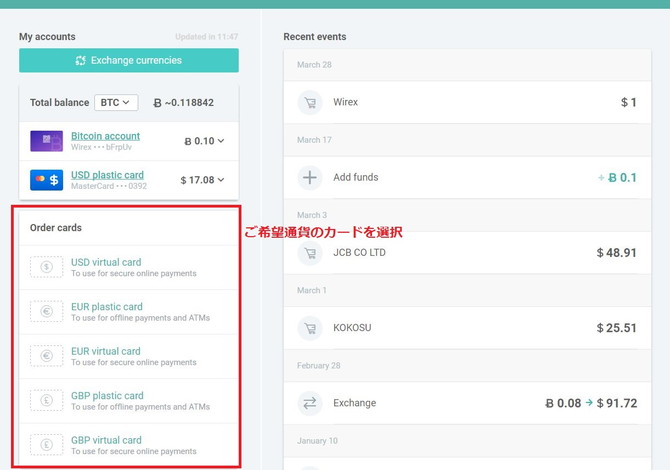670x470 pixels.
Task: Order the GBP plastic card
Action: (x=129, y=401)
